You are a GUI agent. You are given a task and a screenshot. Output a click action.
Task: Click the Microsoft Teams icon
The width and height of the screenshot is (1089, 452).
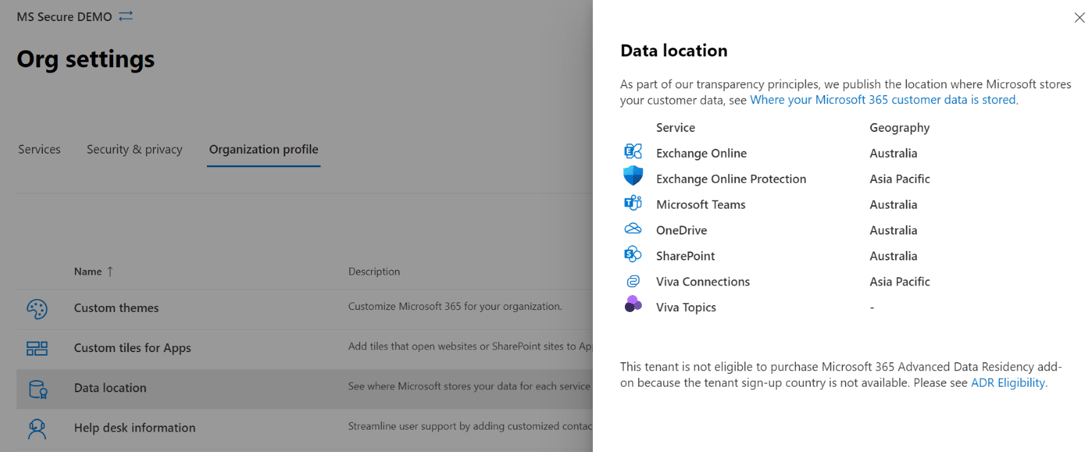coord(633,204)
